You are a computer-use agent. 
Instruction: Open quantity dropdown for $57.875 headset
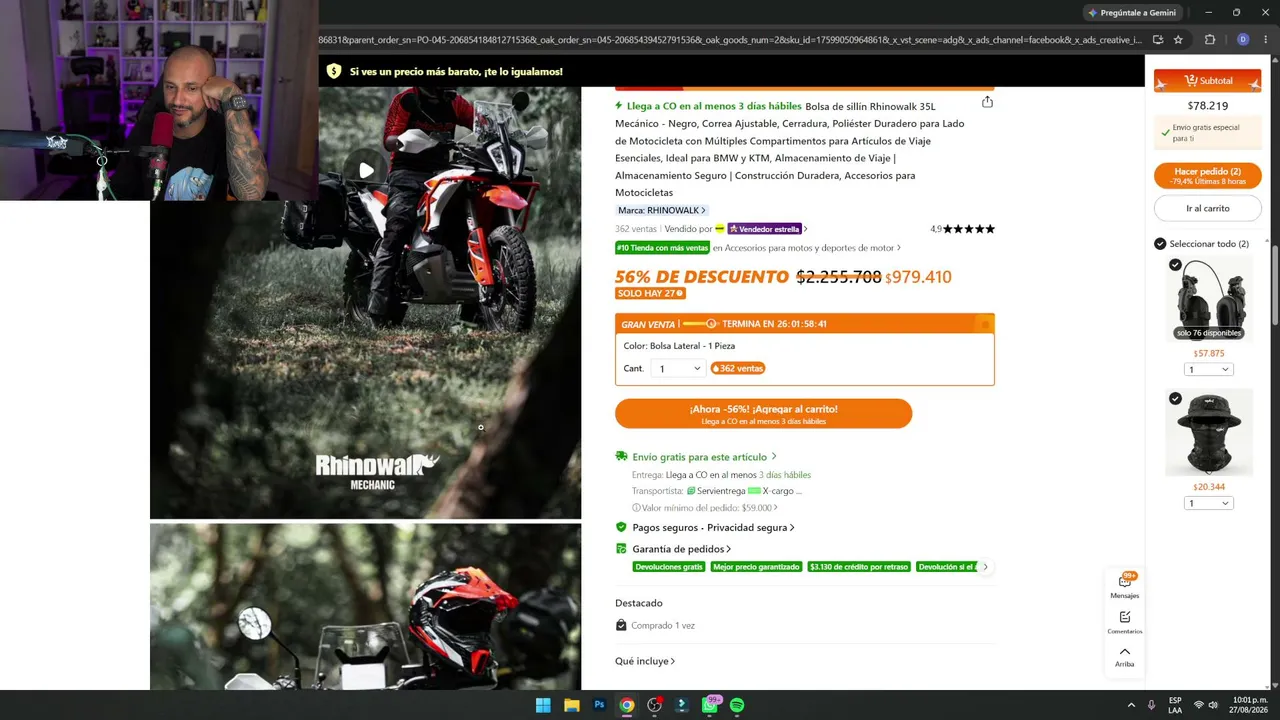click(x=1209, y=370)
